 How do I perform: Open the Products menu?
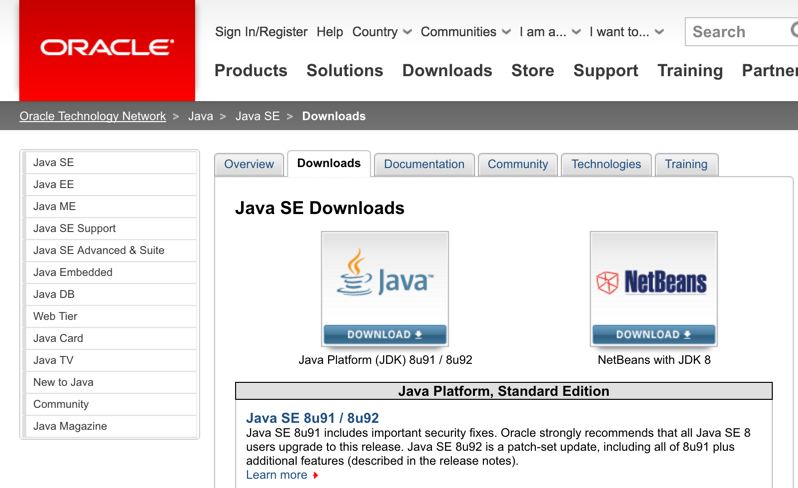click(x=251, y=70)
